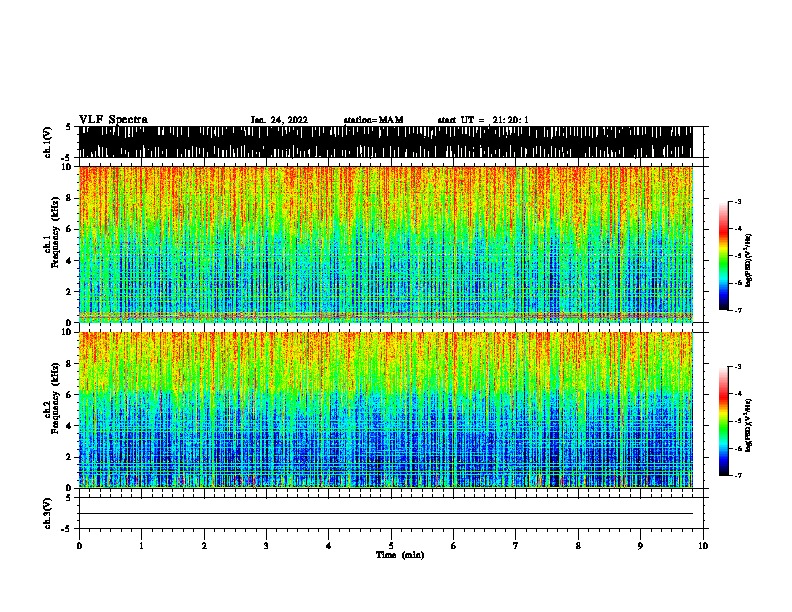Screen dimensions: 792x612
Task: Select the date text "Jan. 24, 2022"
Action: [279, 120]
